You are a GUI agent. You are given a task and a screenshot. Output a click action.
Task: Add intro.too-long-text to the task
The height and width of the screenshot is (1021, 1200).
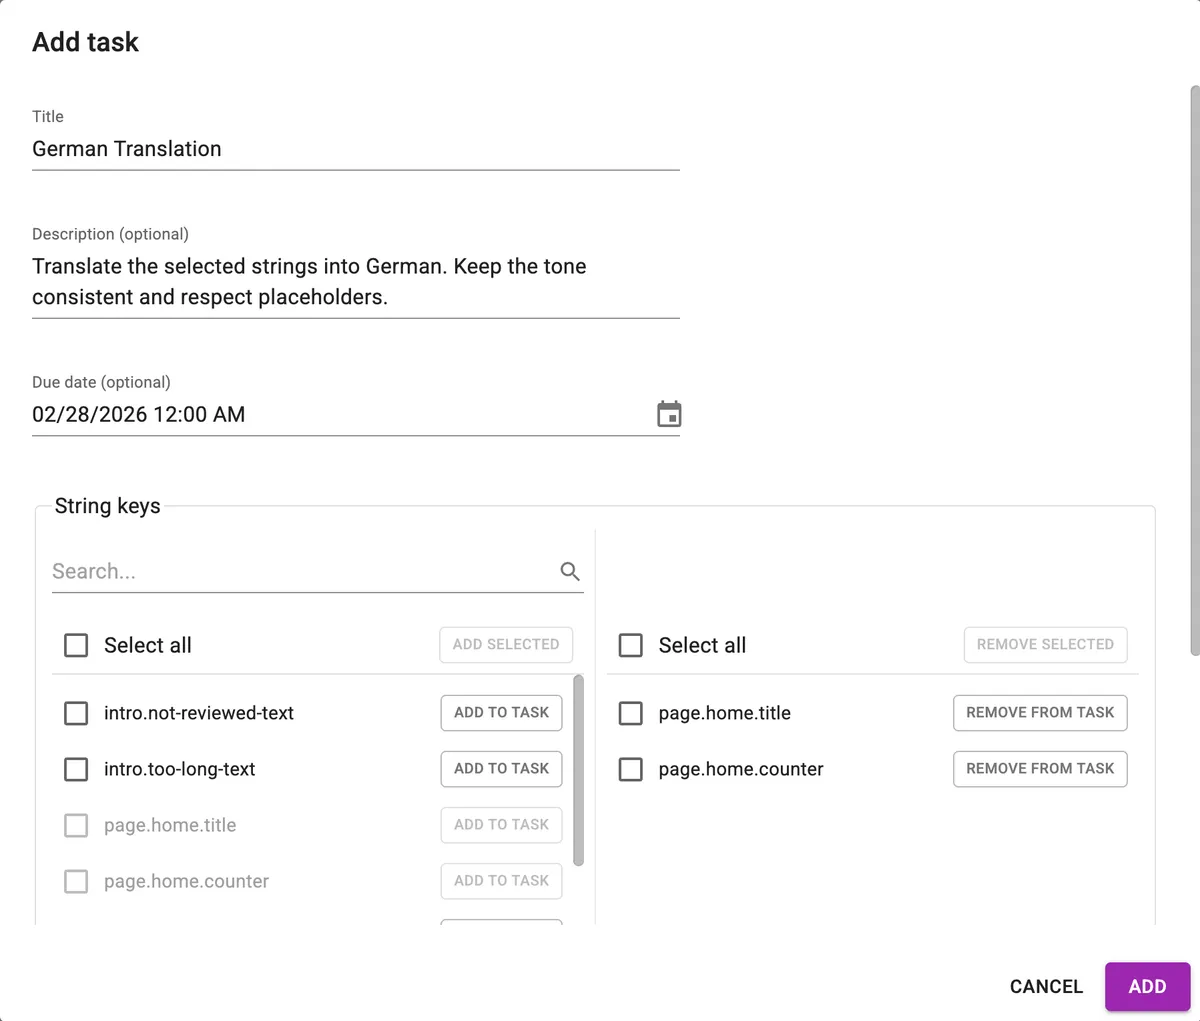click(500, 769)
